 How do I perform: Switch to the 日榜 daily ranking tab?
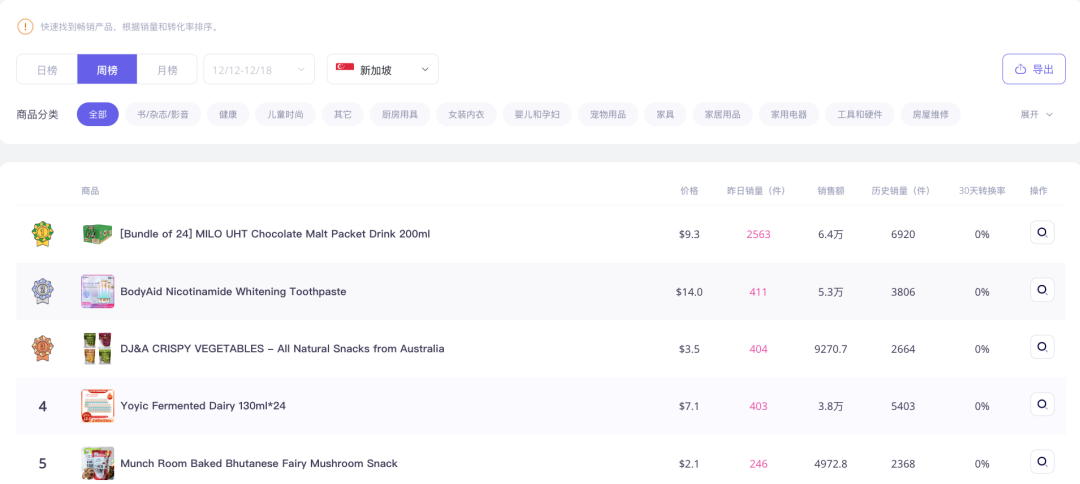click(x=47, y=70)
